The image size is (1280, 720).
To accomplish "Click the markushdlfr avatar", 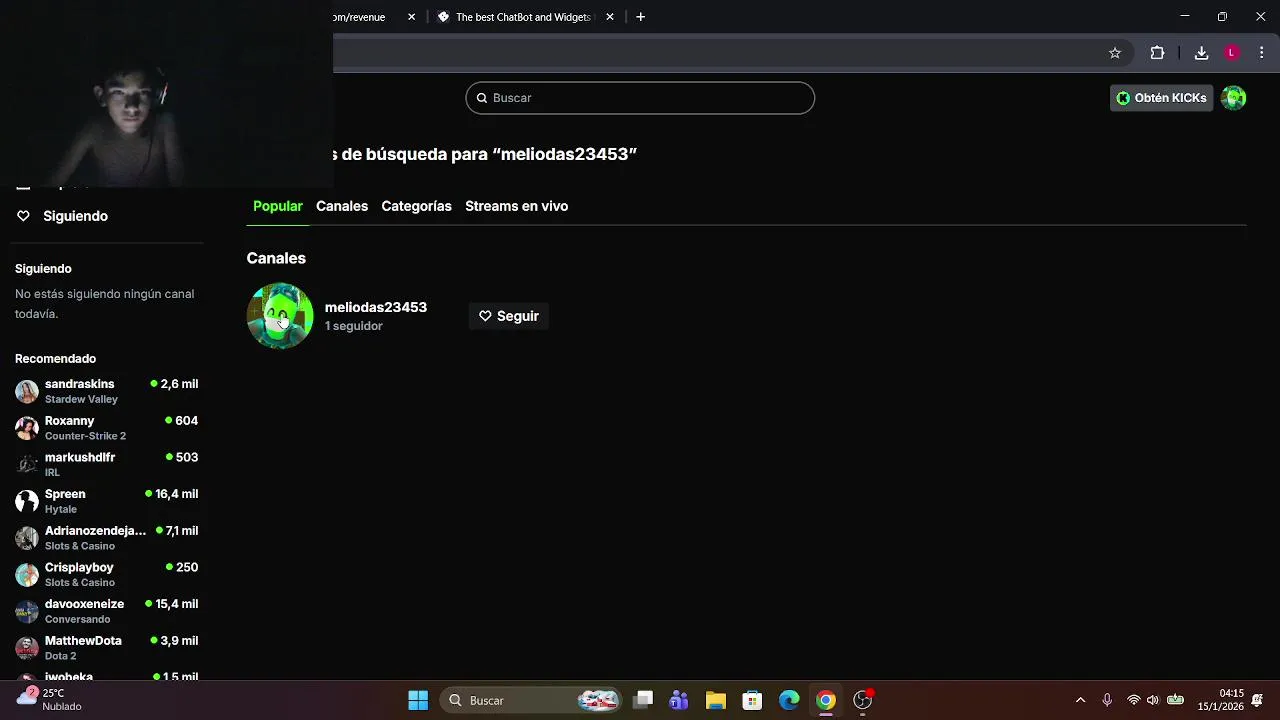I will [27, 464].
